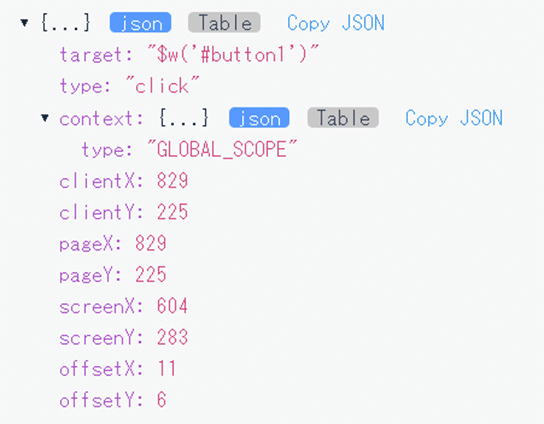Select the screenY 283 value

coord(172,337)
